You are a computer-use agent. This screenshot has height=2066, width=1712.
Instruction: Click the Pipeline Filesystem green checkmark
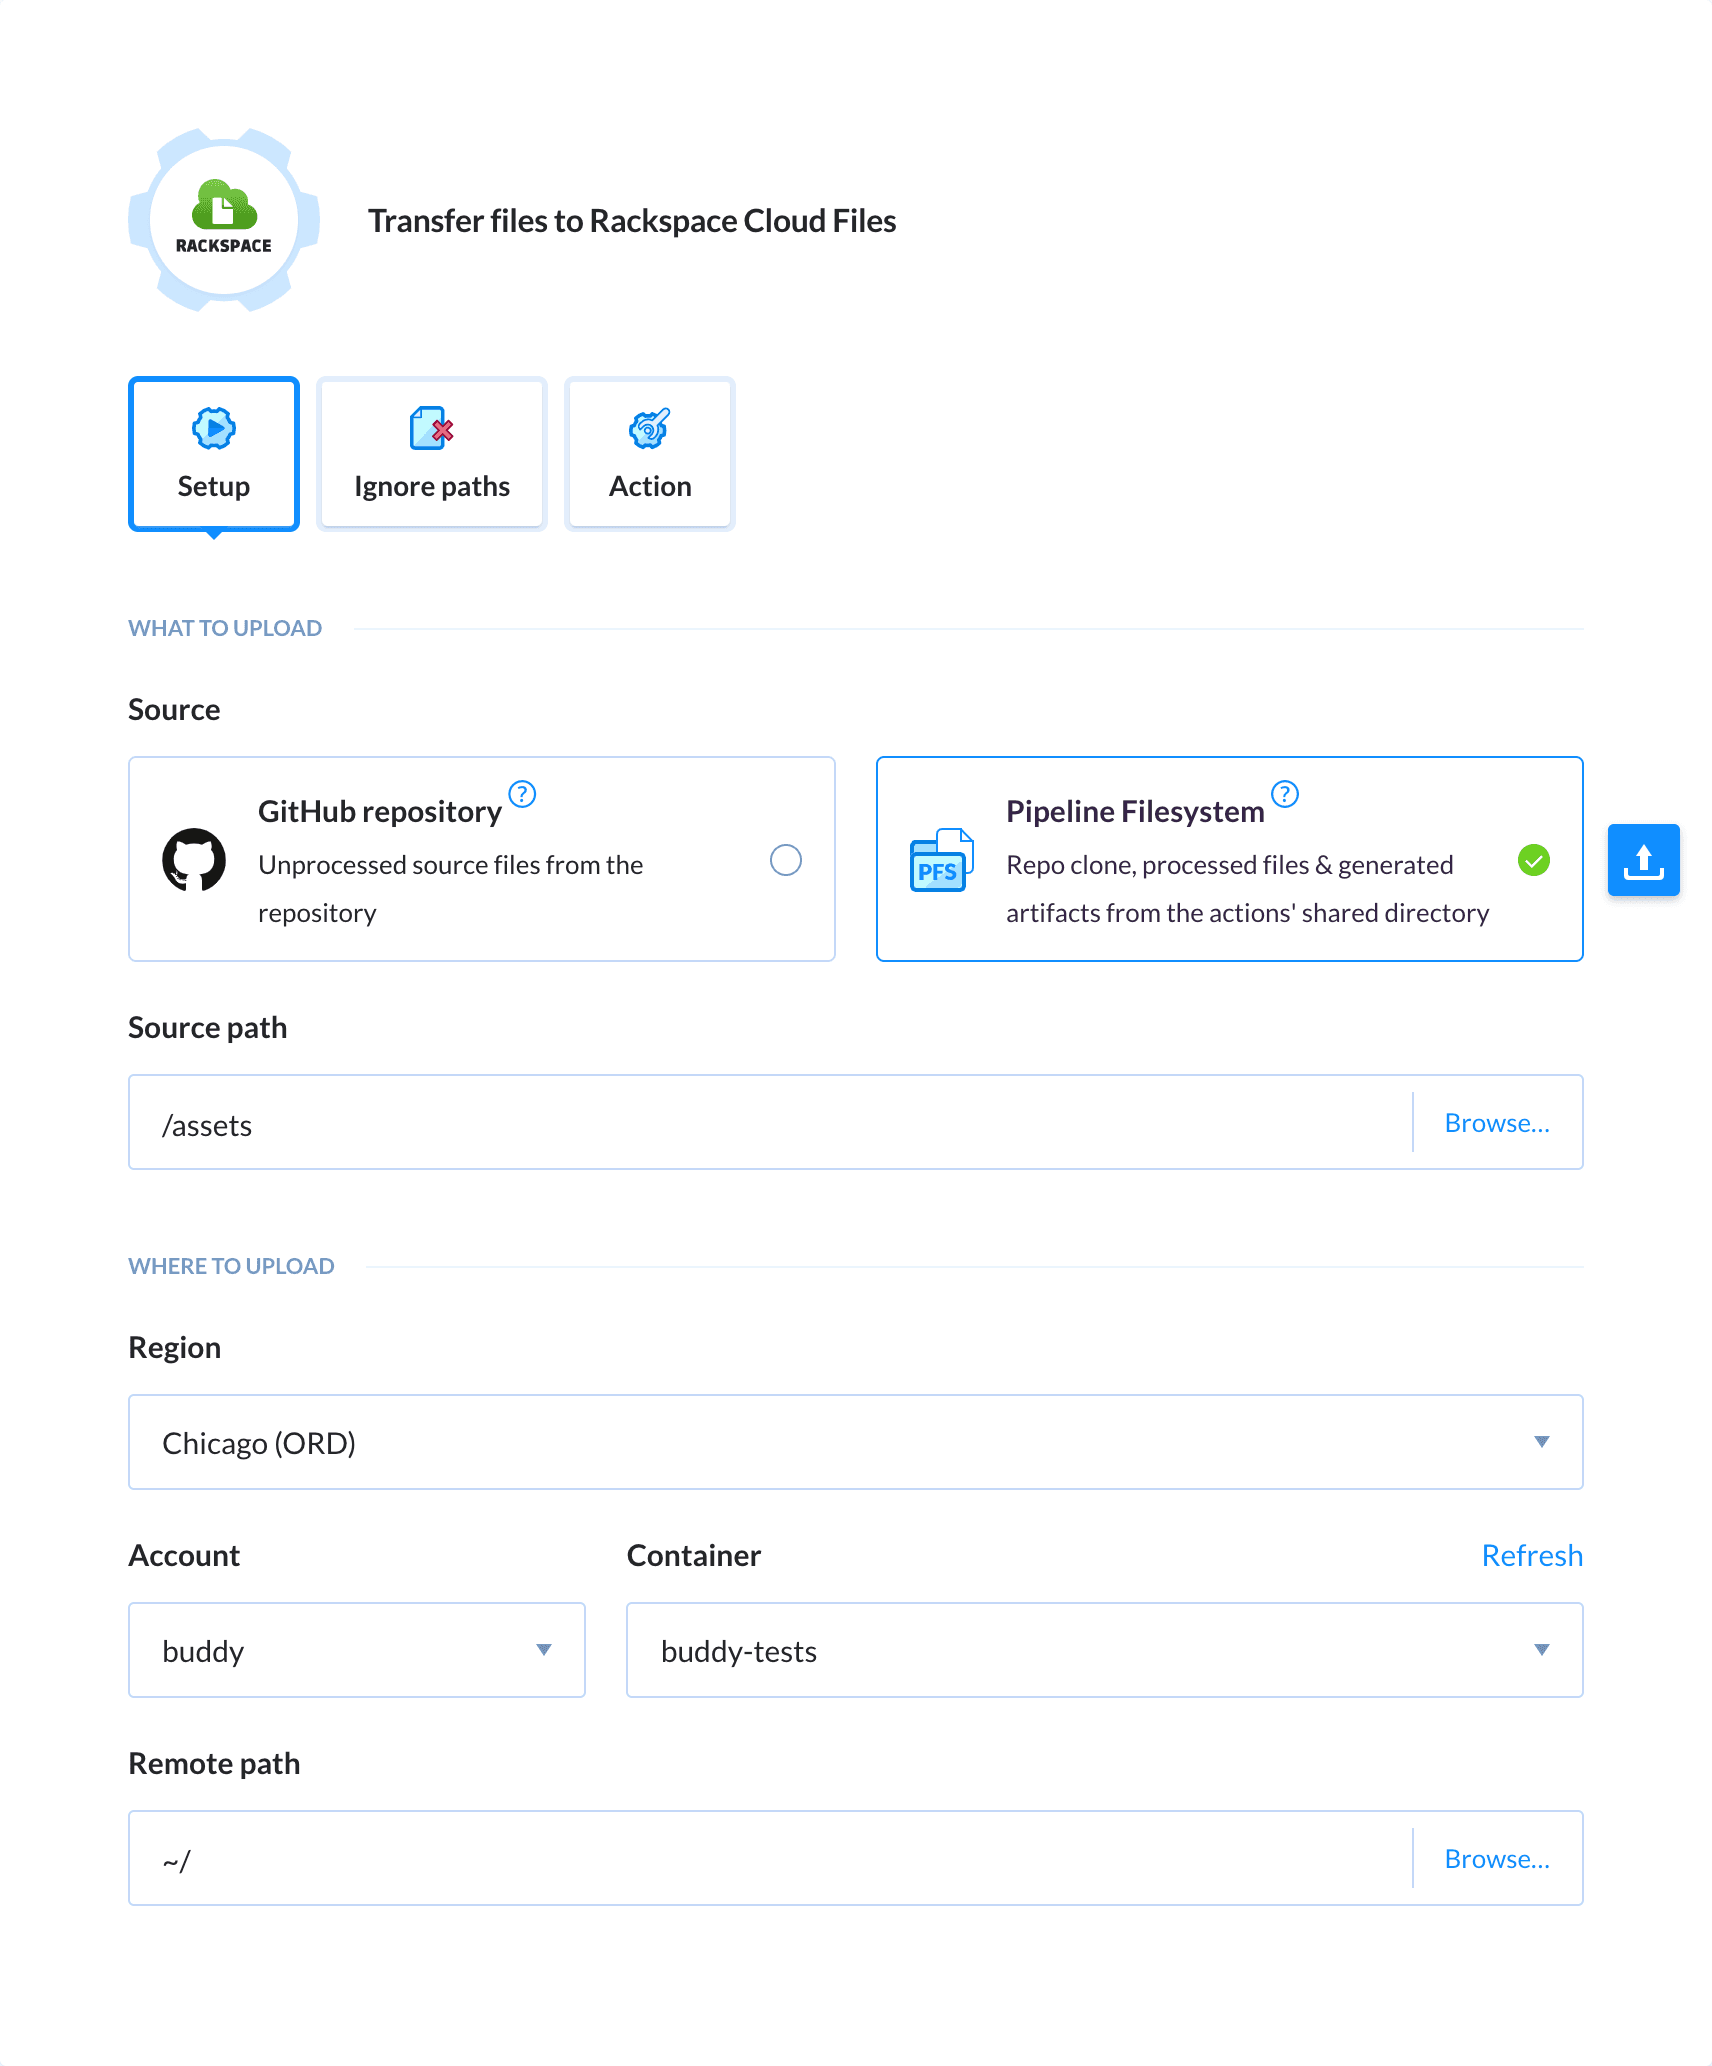(1534, 861)
